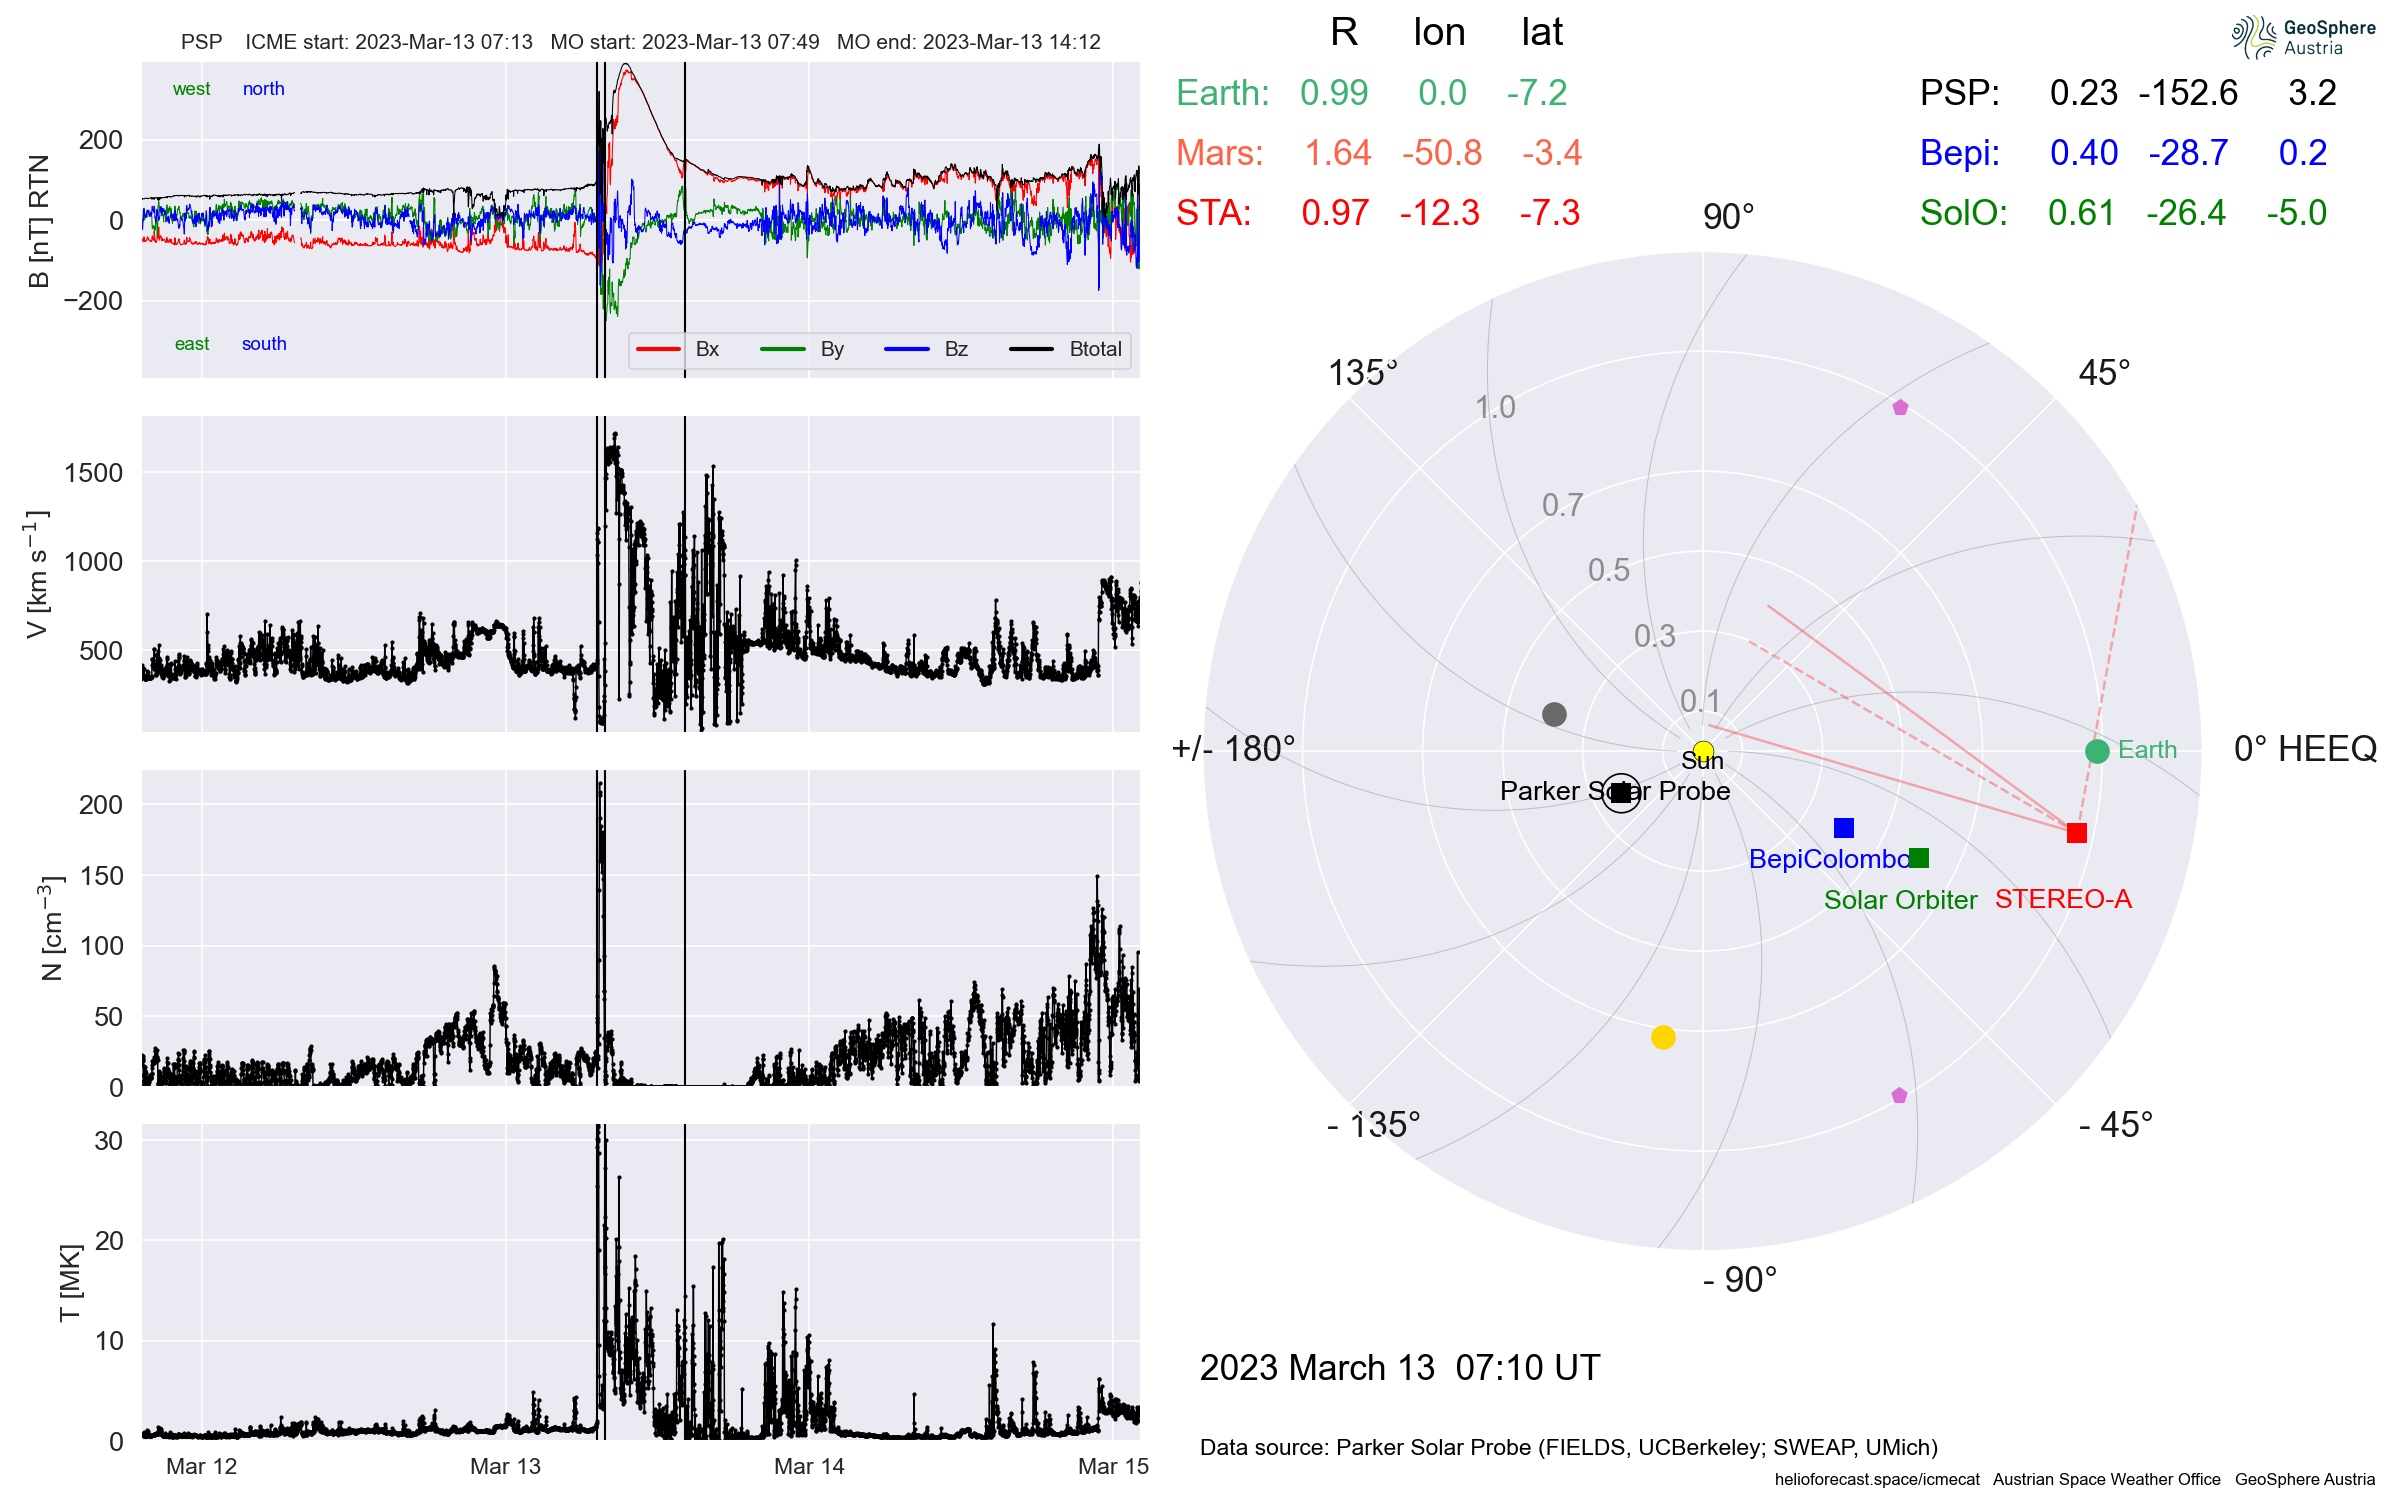Click the upper pink pentagon marker

click(x=1900, y=407)
